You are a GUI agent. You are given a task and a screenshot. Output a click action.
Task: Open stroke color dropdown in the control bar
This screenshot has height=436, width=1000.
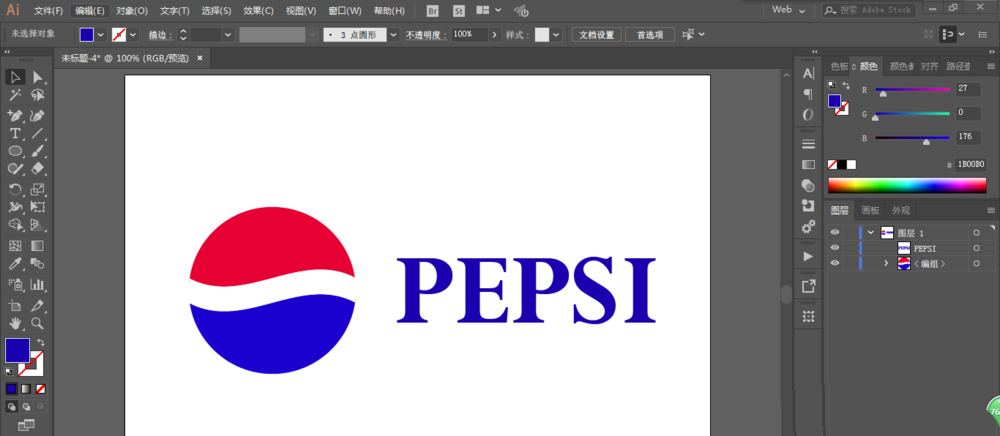point(133,34)
